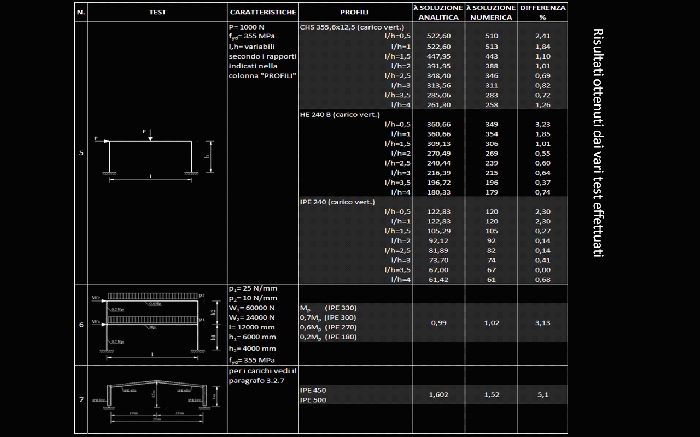Click the N. column header
700x437 pixels.
click(81, 12)
